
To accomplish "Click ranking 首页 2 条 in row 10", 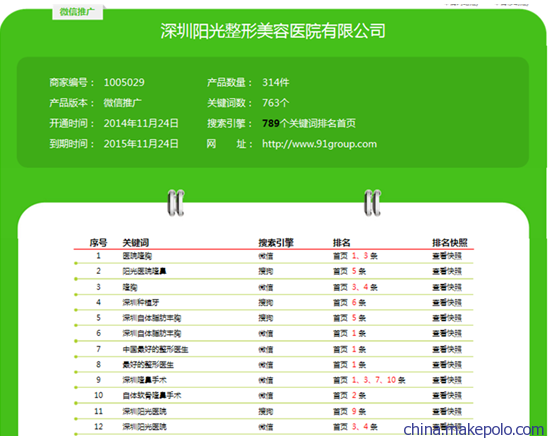I will tap(349, 395).
